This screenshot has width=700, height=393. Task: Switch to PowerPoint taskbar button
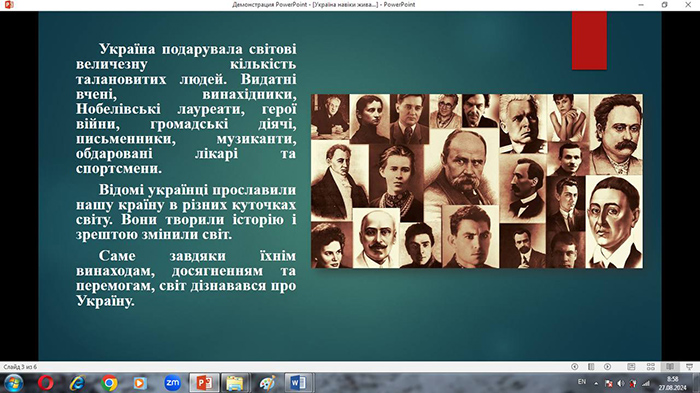click(x=204, y=383)
